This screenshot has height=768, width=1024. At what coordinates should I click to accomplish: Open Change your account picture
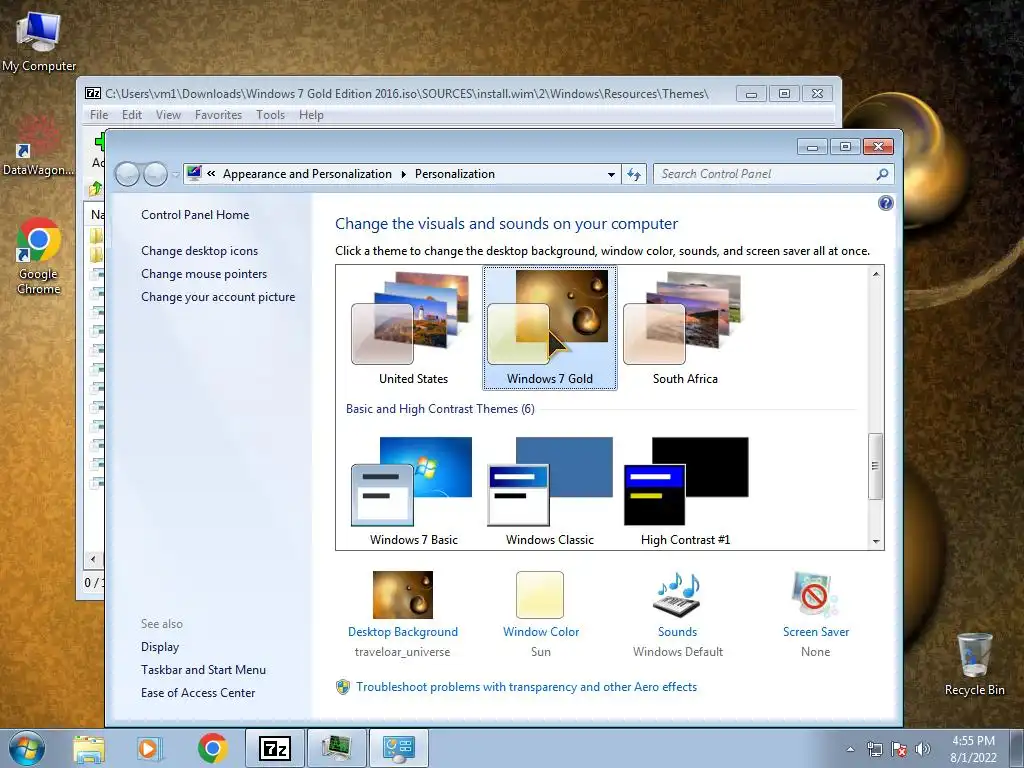(x=218, y=296)
